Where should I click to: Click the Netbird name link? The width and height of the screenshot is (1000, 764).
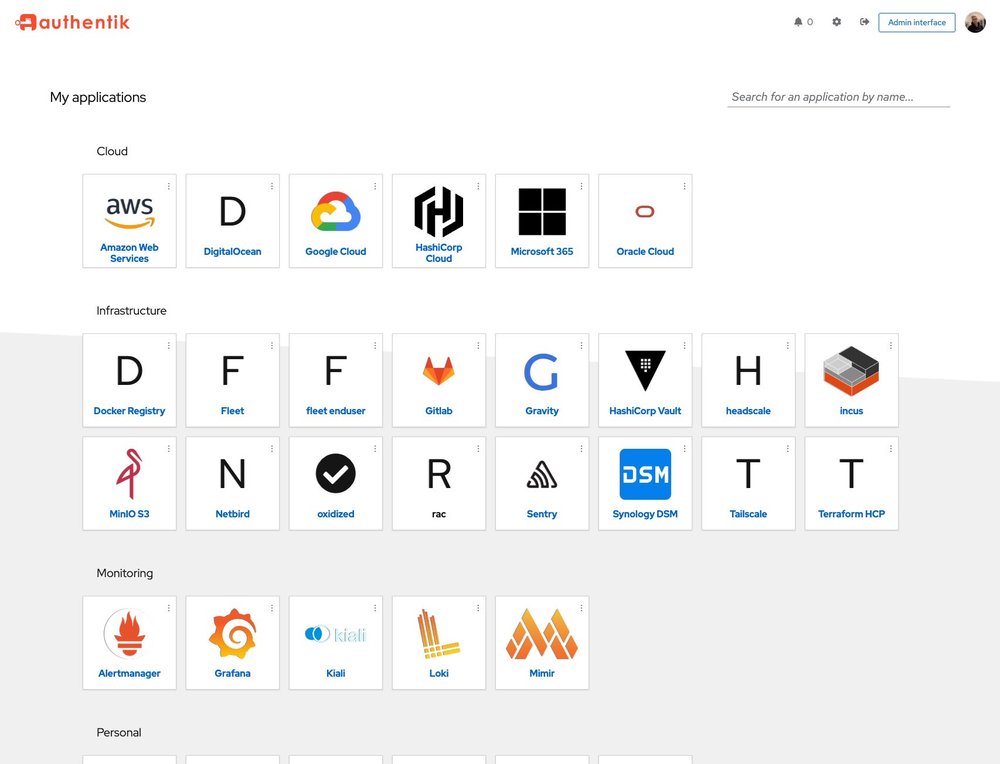coord(232,514)
